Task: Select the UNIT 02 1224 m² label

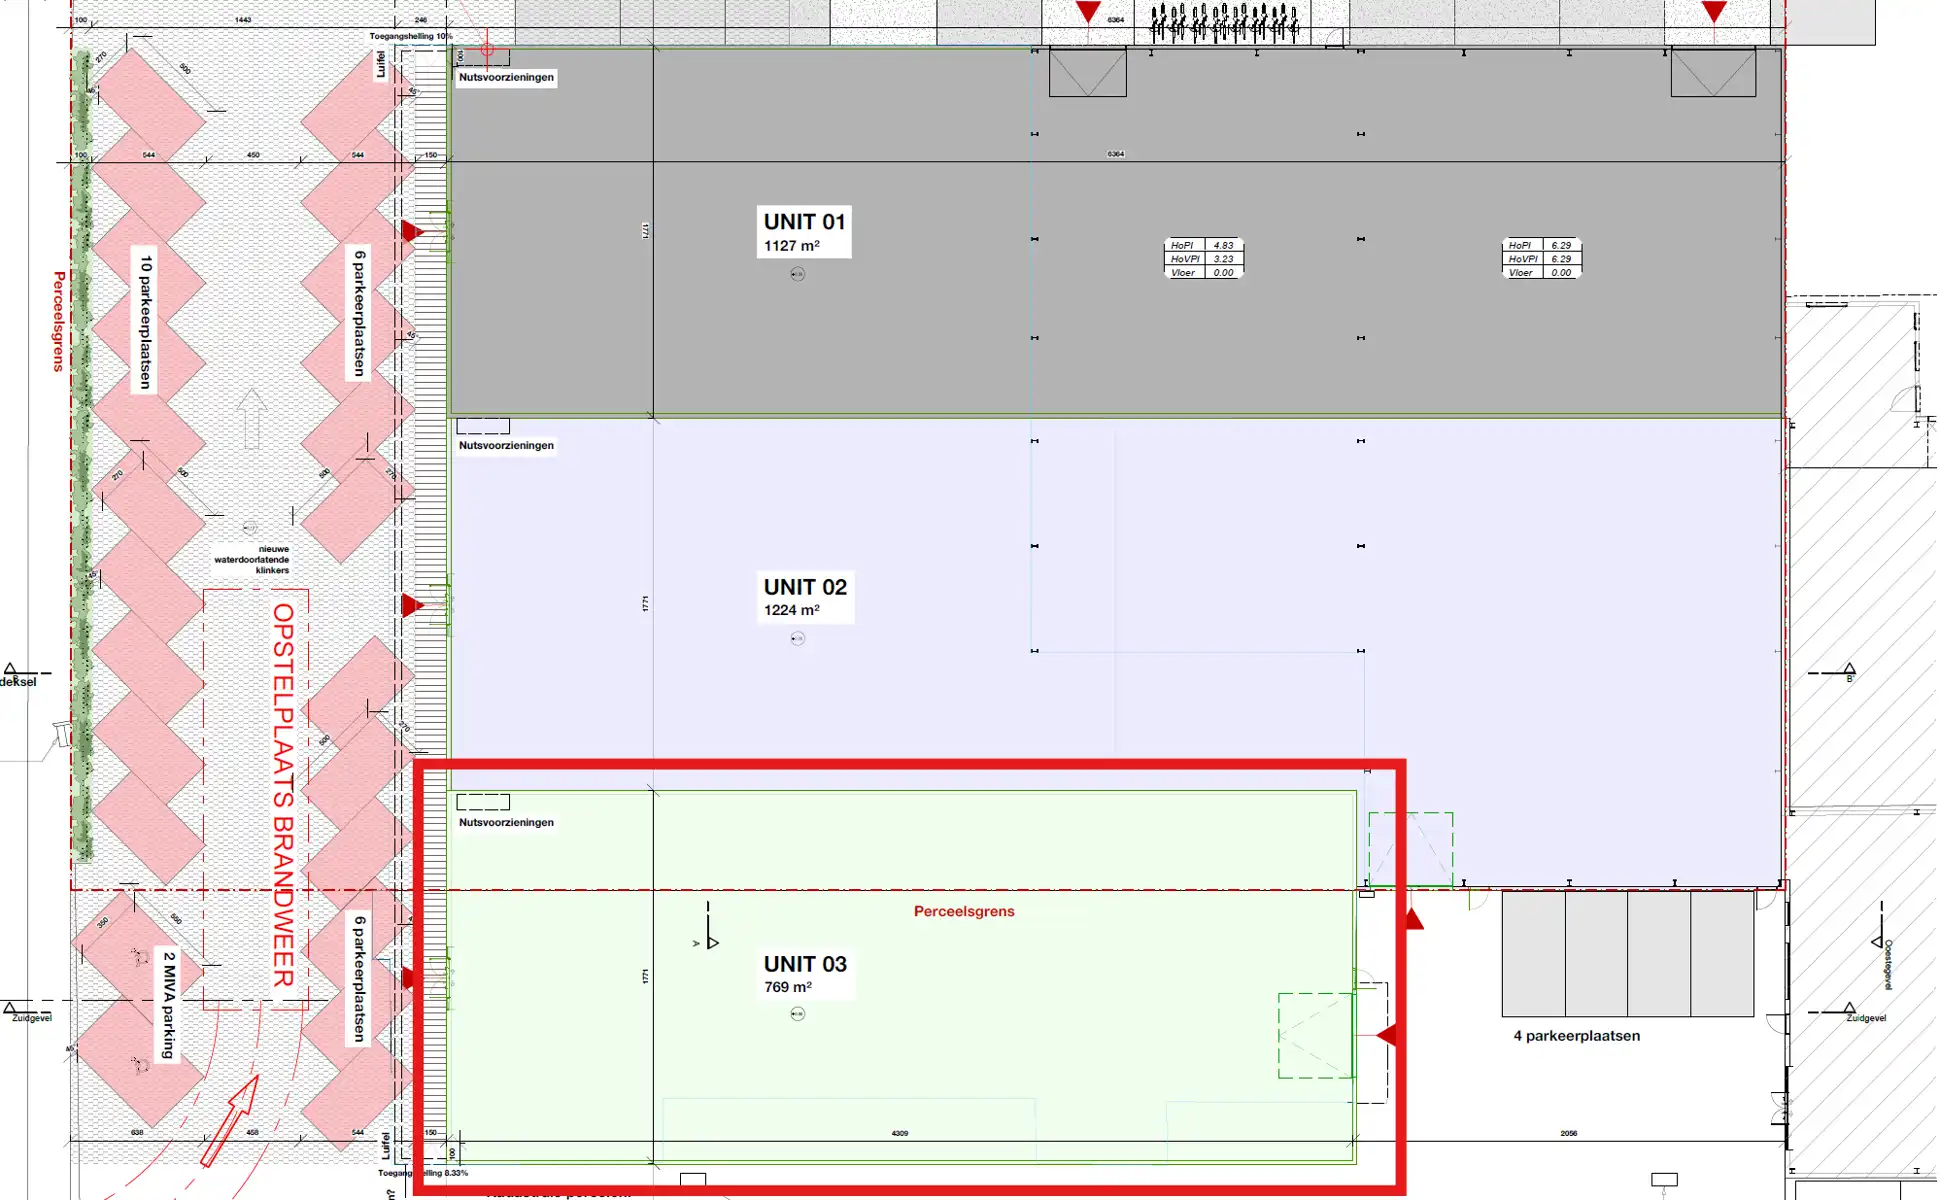Action: point(805,597)
